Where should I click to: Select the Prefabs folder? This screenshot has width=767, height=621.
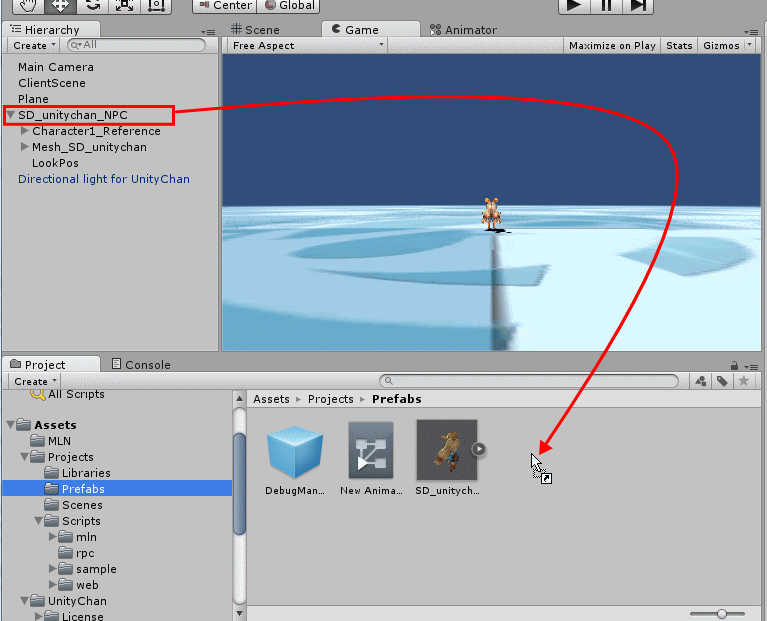click(117, 488)
